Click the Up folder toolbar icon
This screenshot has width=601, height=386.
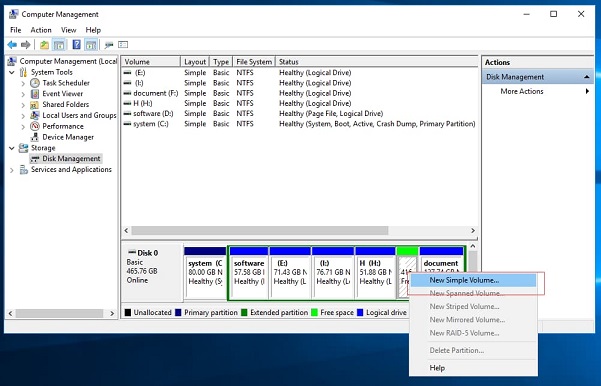(44, 45)
